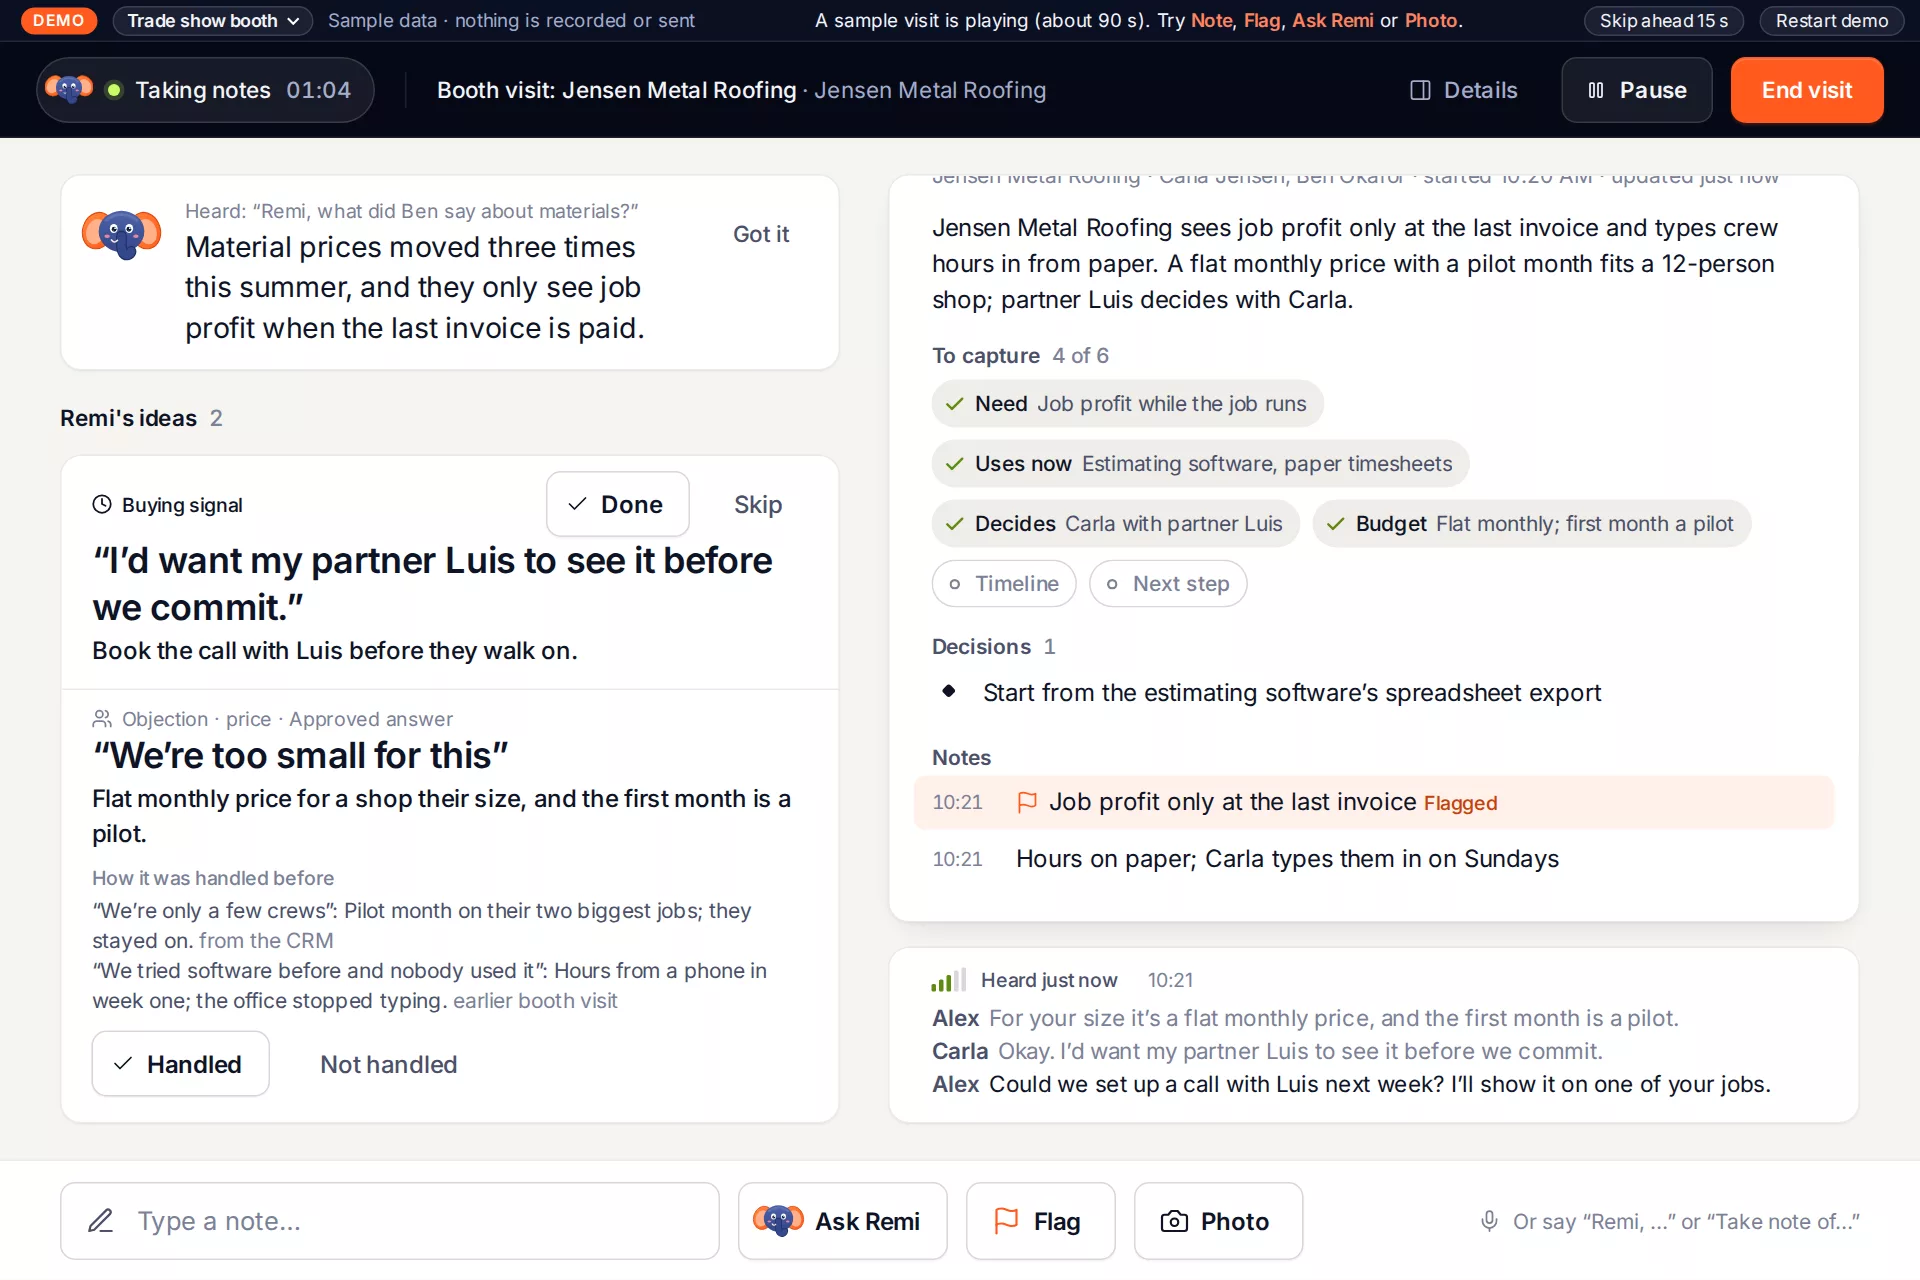Viewport: 1920px width, 1280px height.
Task: Restart the demo
Action: pyautogui.click(x=1831, y=21)
